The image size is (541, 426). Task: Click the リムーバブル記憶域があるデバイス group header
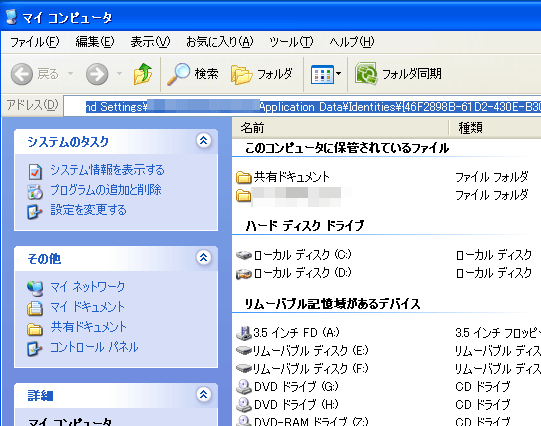(x=333, y=304)
